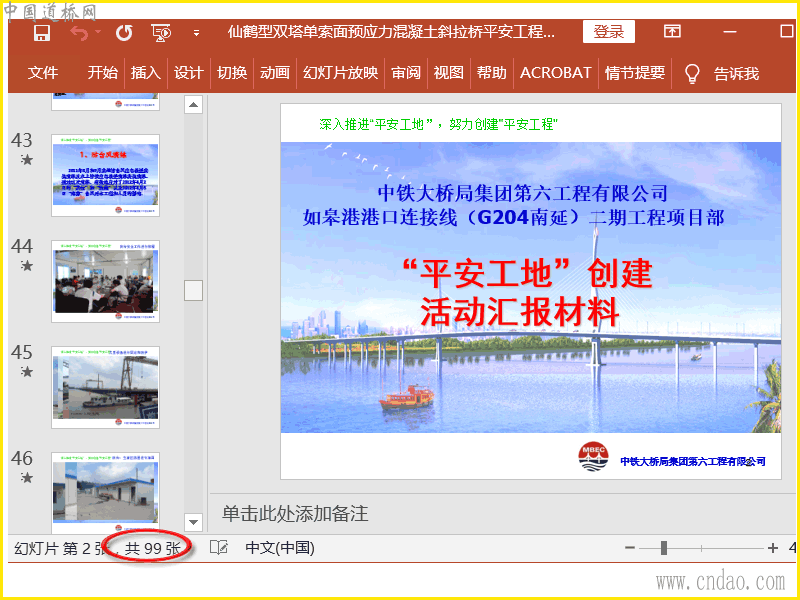Image resolution: width=800 pixels, height=600 pixels.
Task: Open the 视图 ribbon tab
Action: 449,73
